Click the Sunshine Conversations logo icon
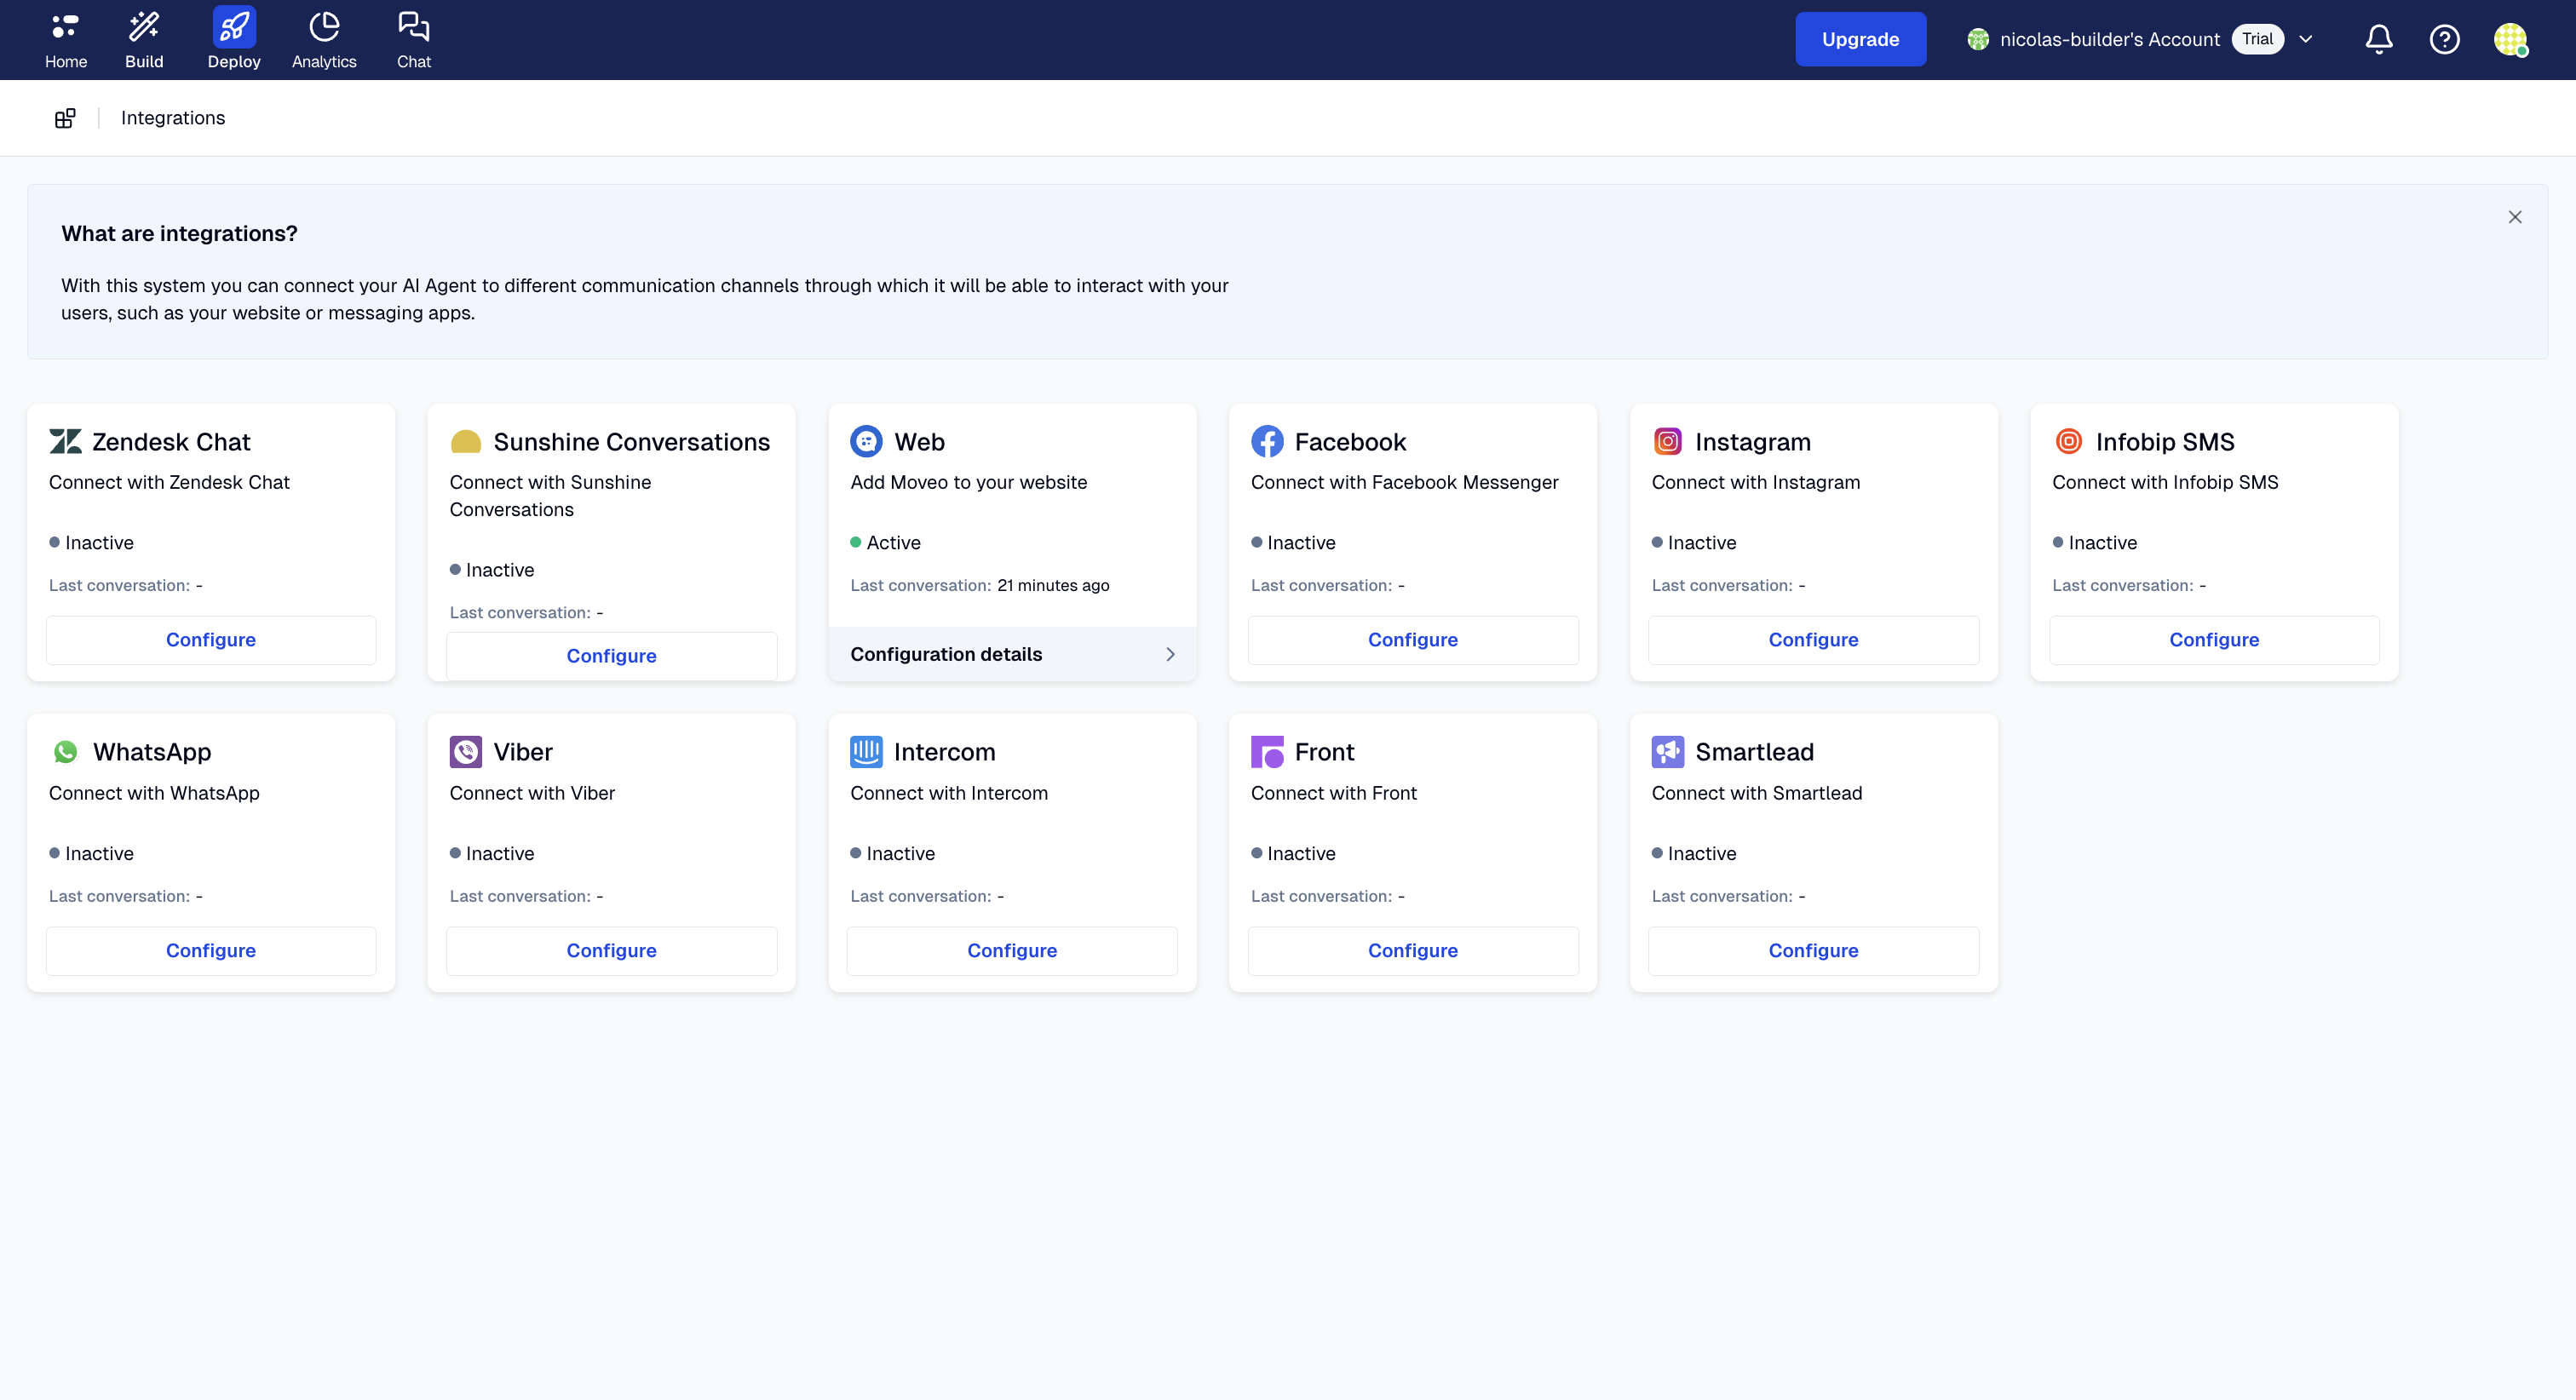Image resolution: width=2576 pixels, height=1400 pixels. [x=466, y=441]
